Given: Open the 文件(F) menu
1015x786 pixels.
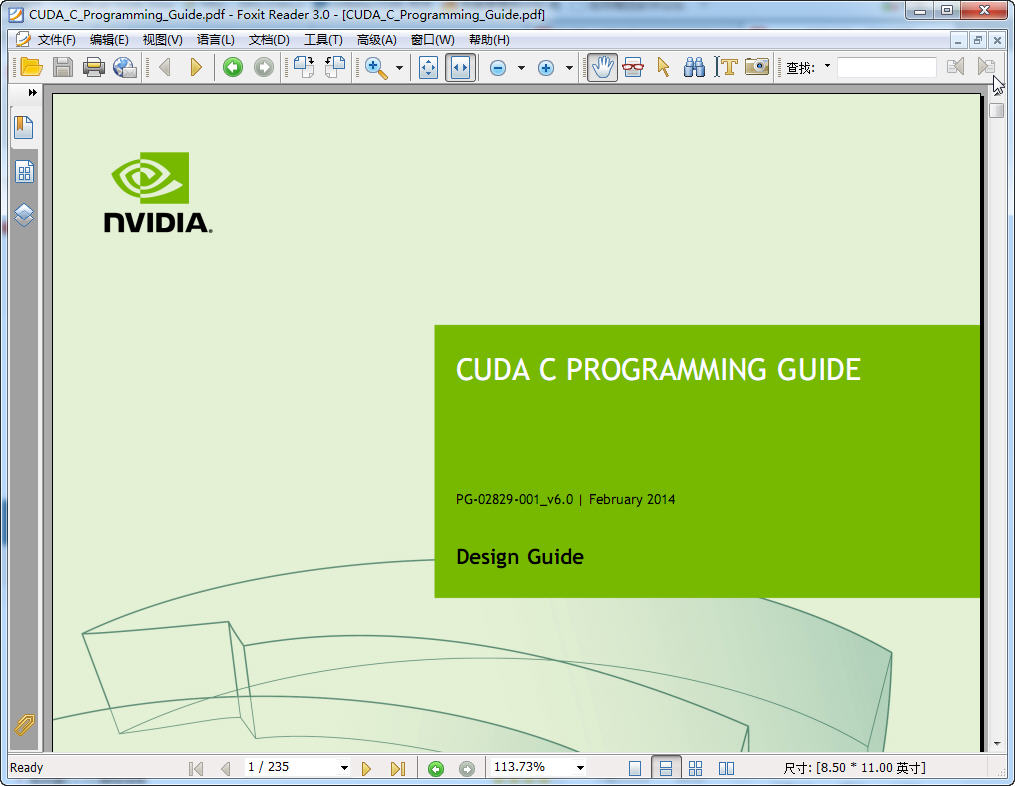Looking at the screenshot, I should pyautogui.click(x=56, y=40).
